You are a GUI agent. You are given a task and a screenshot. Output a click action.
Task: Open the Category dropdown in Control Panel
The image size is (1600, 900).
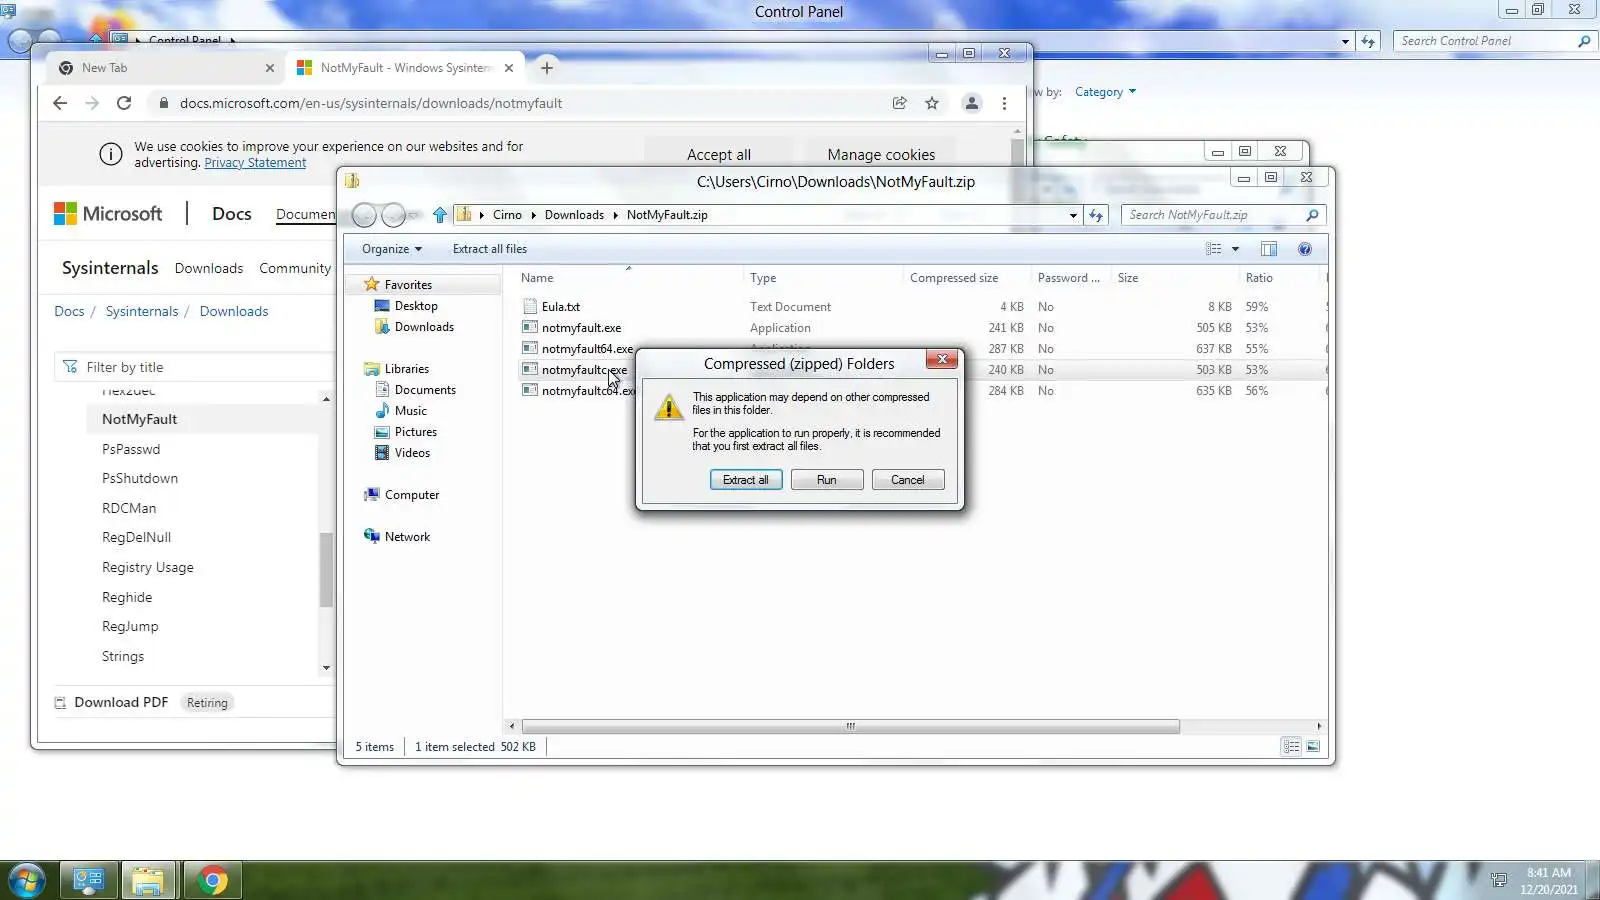tap(1105, 92)
